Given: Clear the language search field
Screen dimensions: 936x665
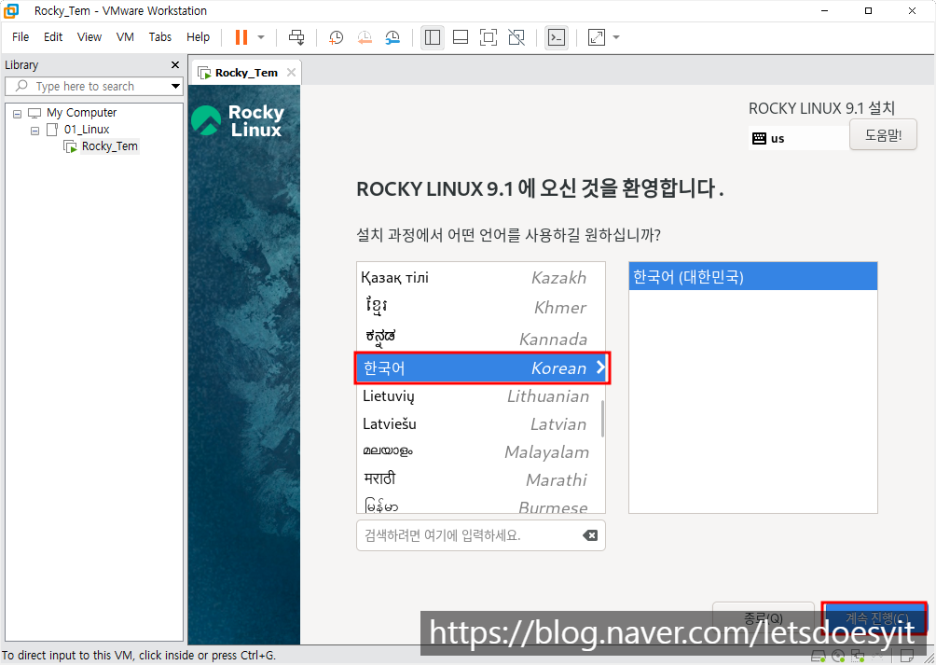Looking at the screenshot, I should 590,535.
